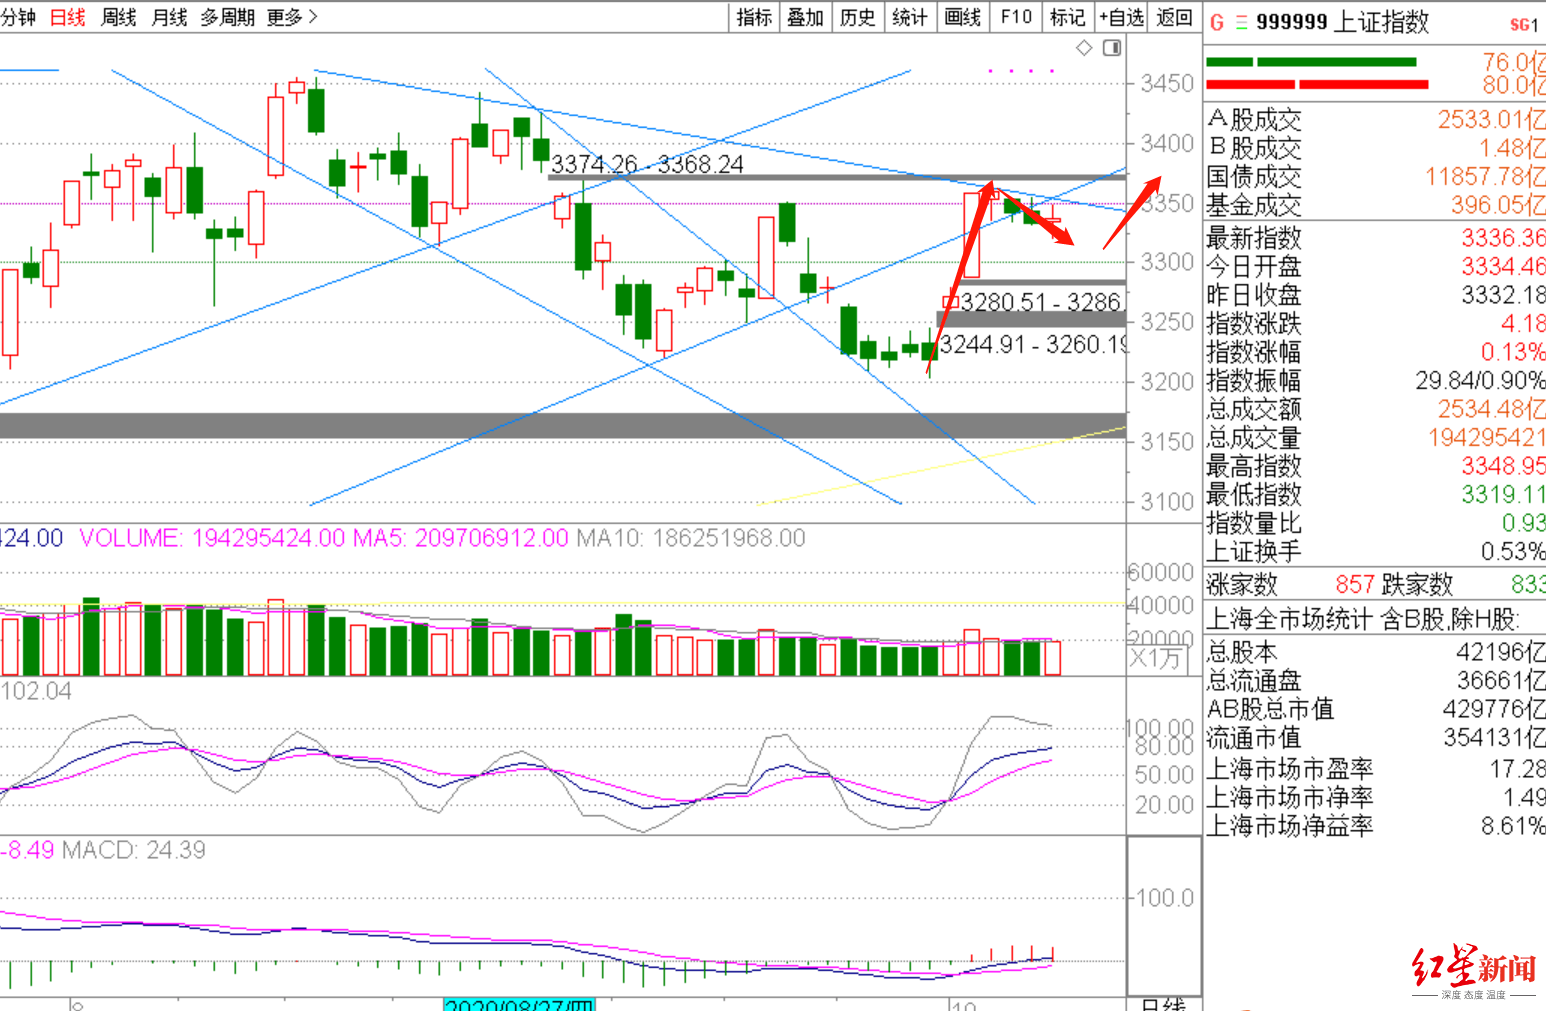Add to watchlist with +自选

point(1121,17)
